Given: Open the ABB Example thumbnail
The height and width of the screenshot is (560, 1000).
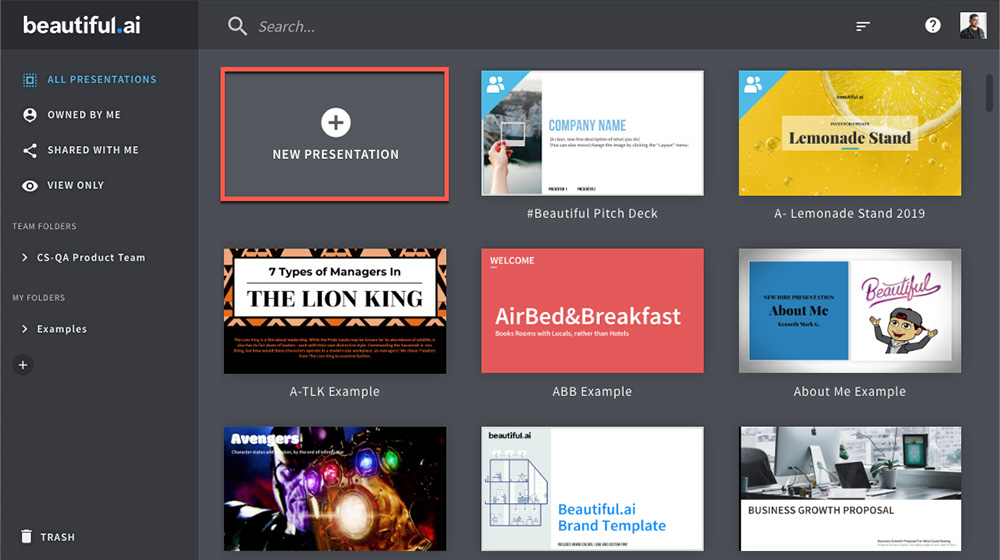Looking at the screenshot, I should pos(592,311).
